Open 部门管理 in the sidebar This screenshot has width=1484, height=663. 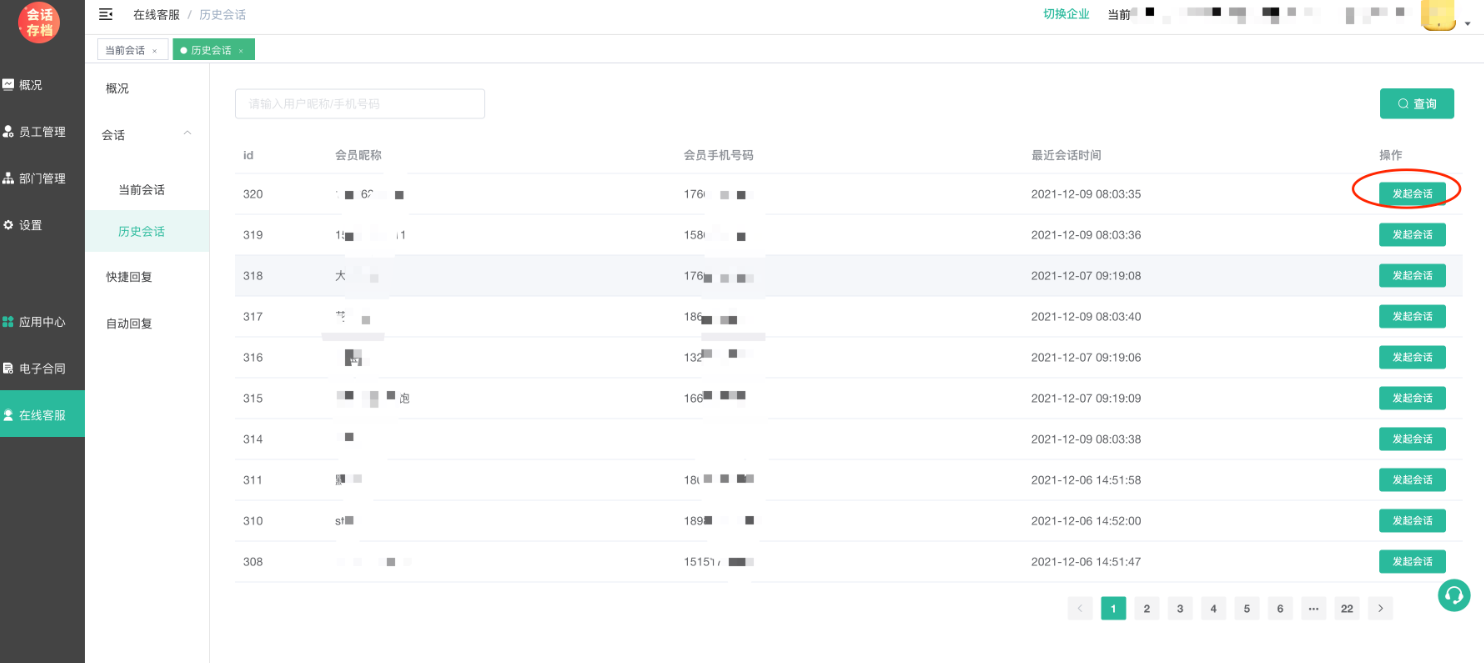(41, 178)
